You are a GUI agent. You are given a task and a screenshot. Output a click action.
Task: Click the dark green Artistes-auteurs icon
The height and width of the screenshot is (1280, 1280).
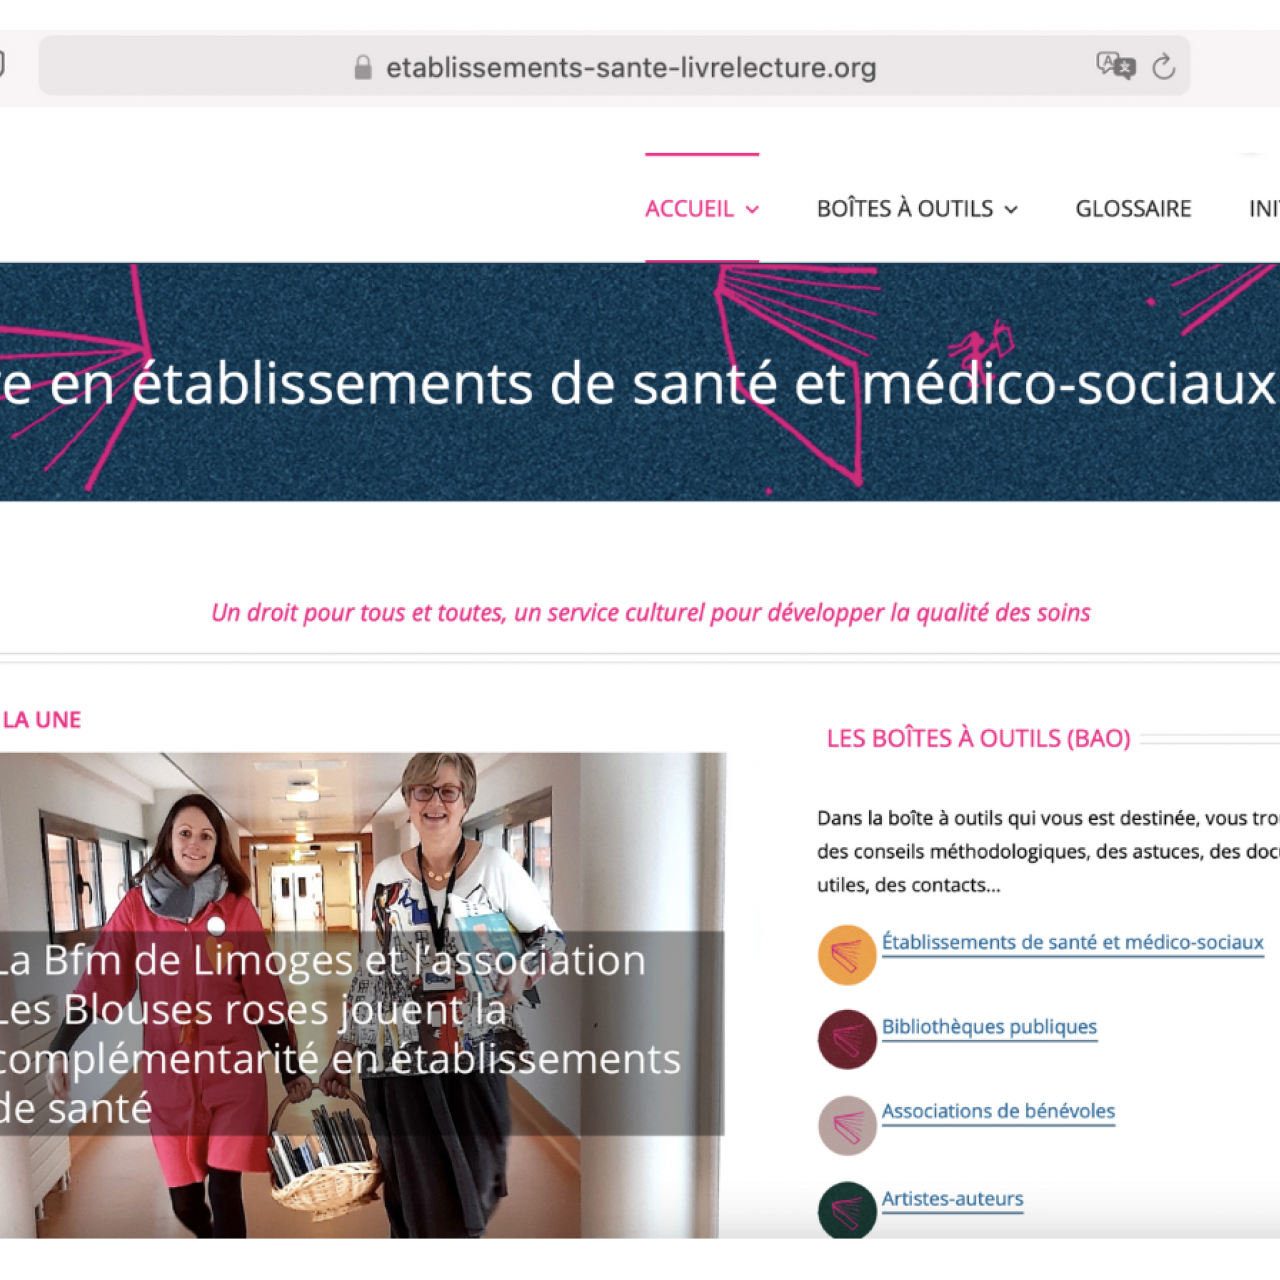(847, 1210)
